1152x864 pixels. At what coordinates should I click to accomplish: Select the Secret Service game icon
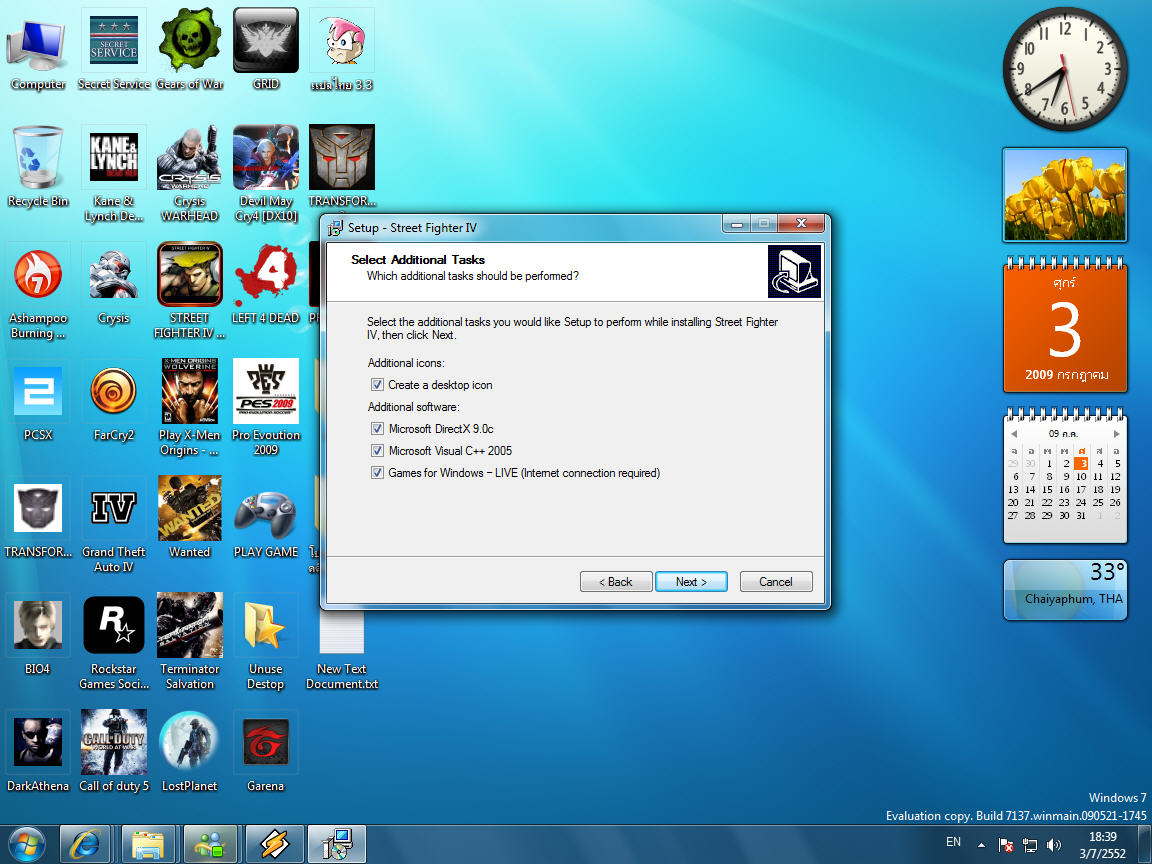coord(114,50)
